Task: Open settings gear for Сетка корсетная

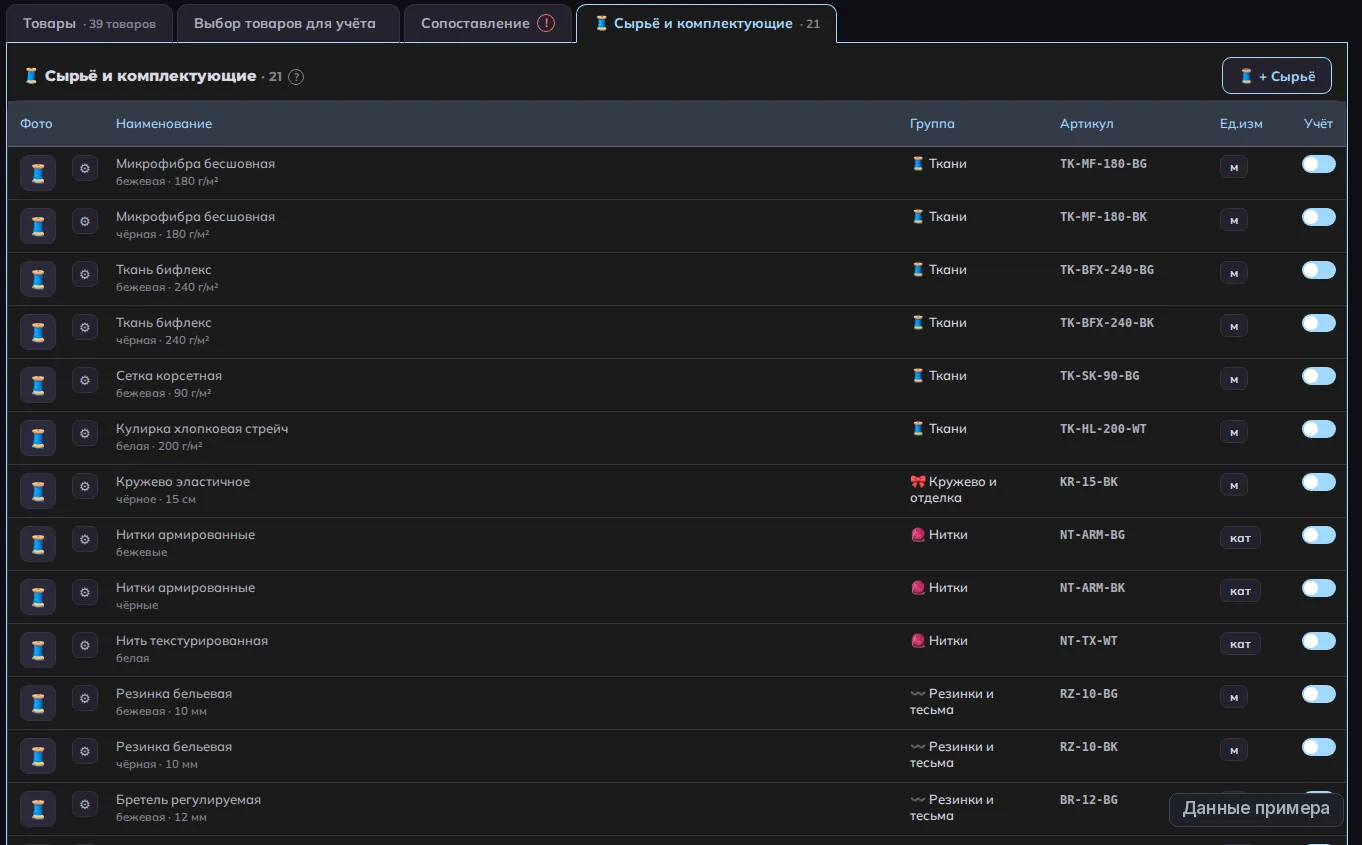Action: pyautogui.click(x=85, y=380)
